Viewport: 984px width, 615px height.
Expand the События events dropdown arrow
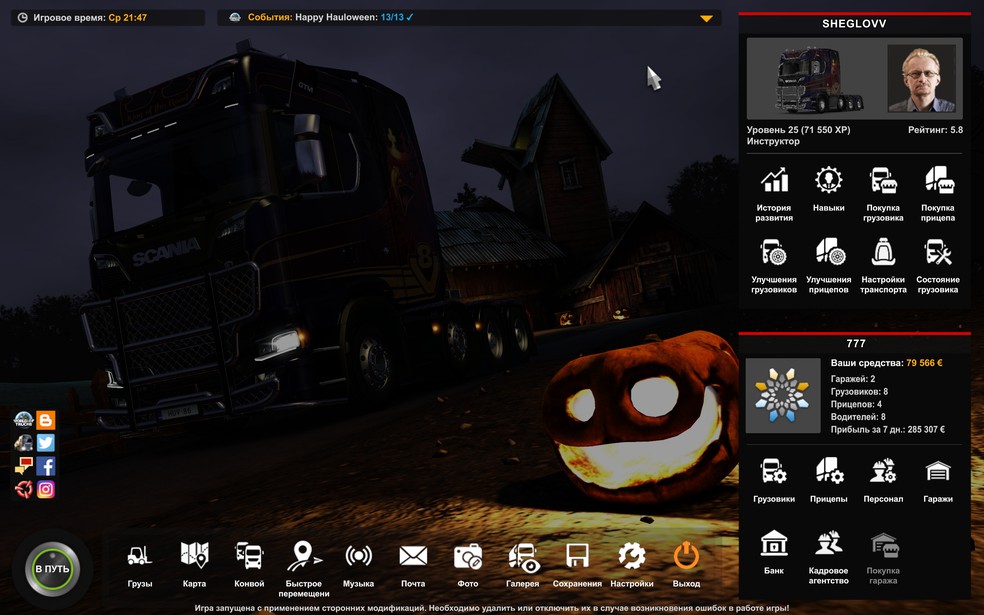click(706, 18)
